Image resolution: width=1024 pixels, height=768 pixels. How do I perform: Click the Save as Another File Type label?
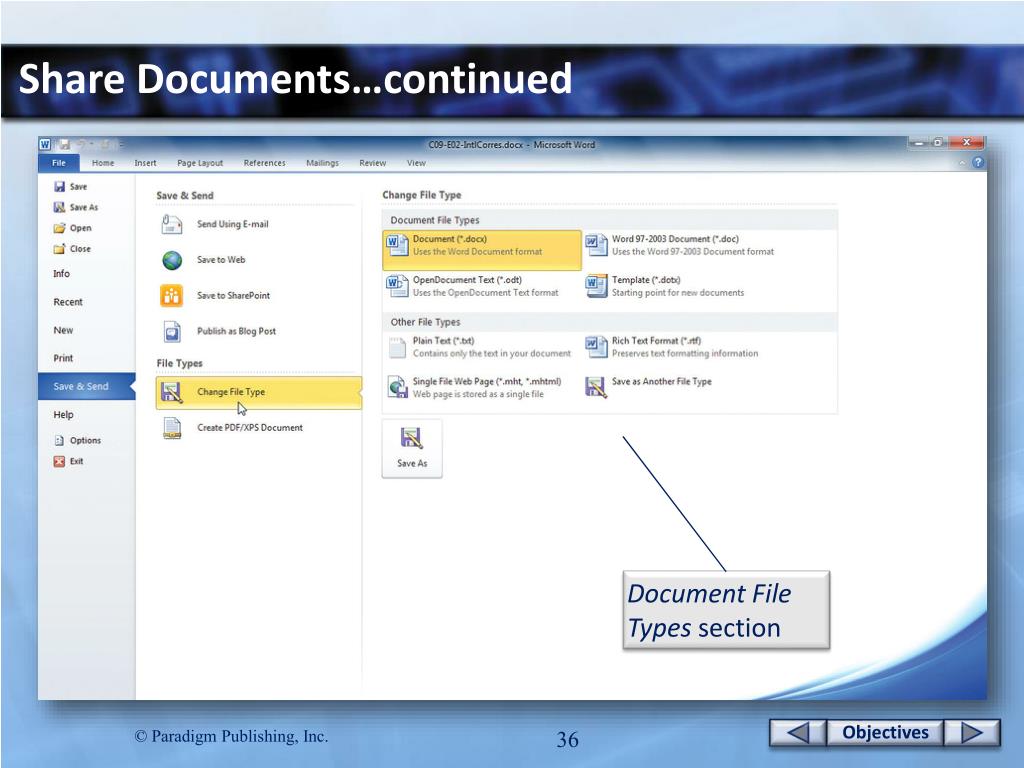[x=662, y=381]
